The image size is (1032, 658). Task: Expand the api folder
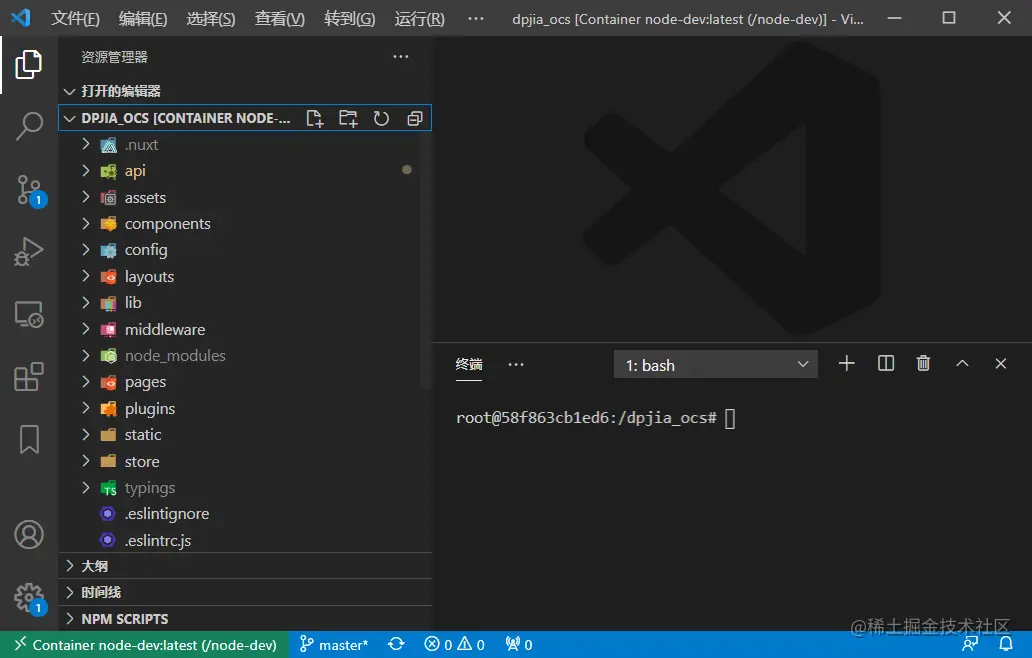245,171
